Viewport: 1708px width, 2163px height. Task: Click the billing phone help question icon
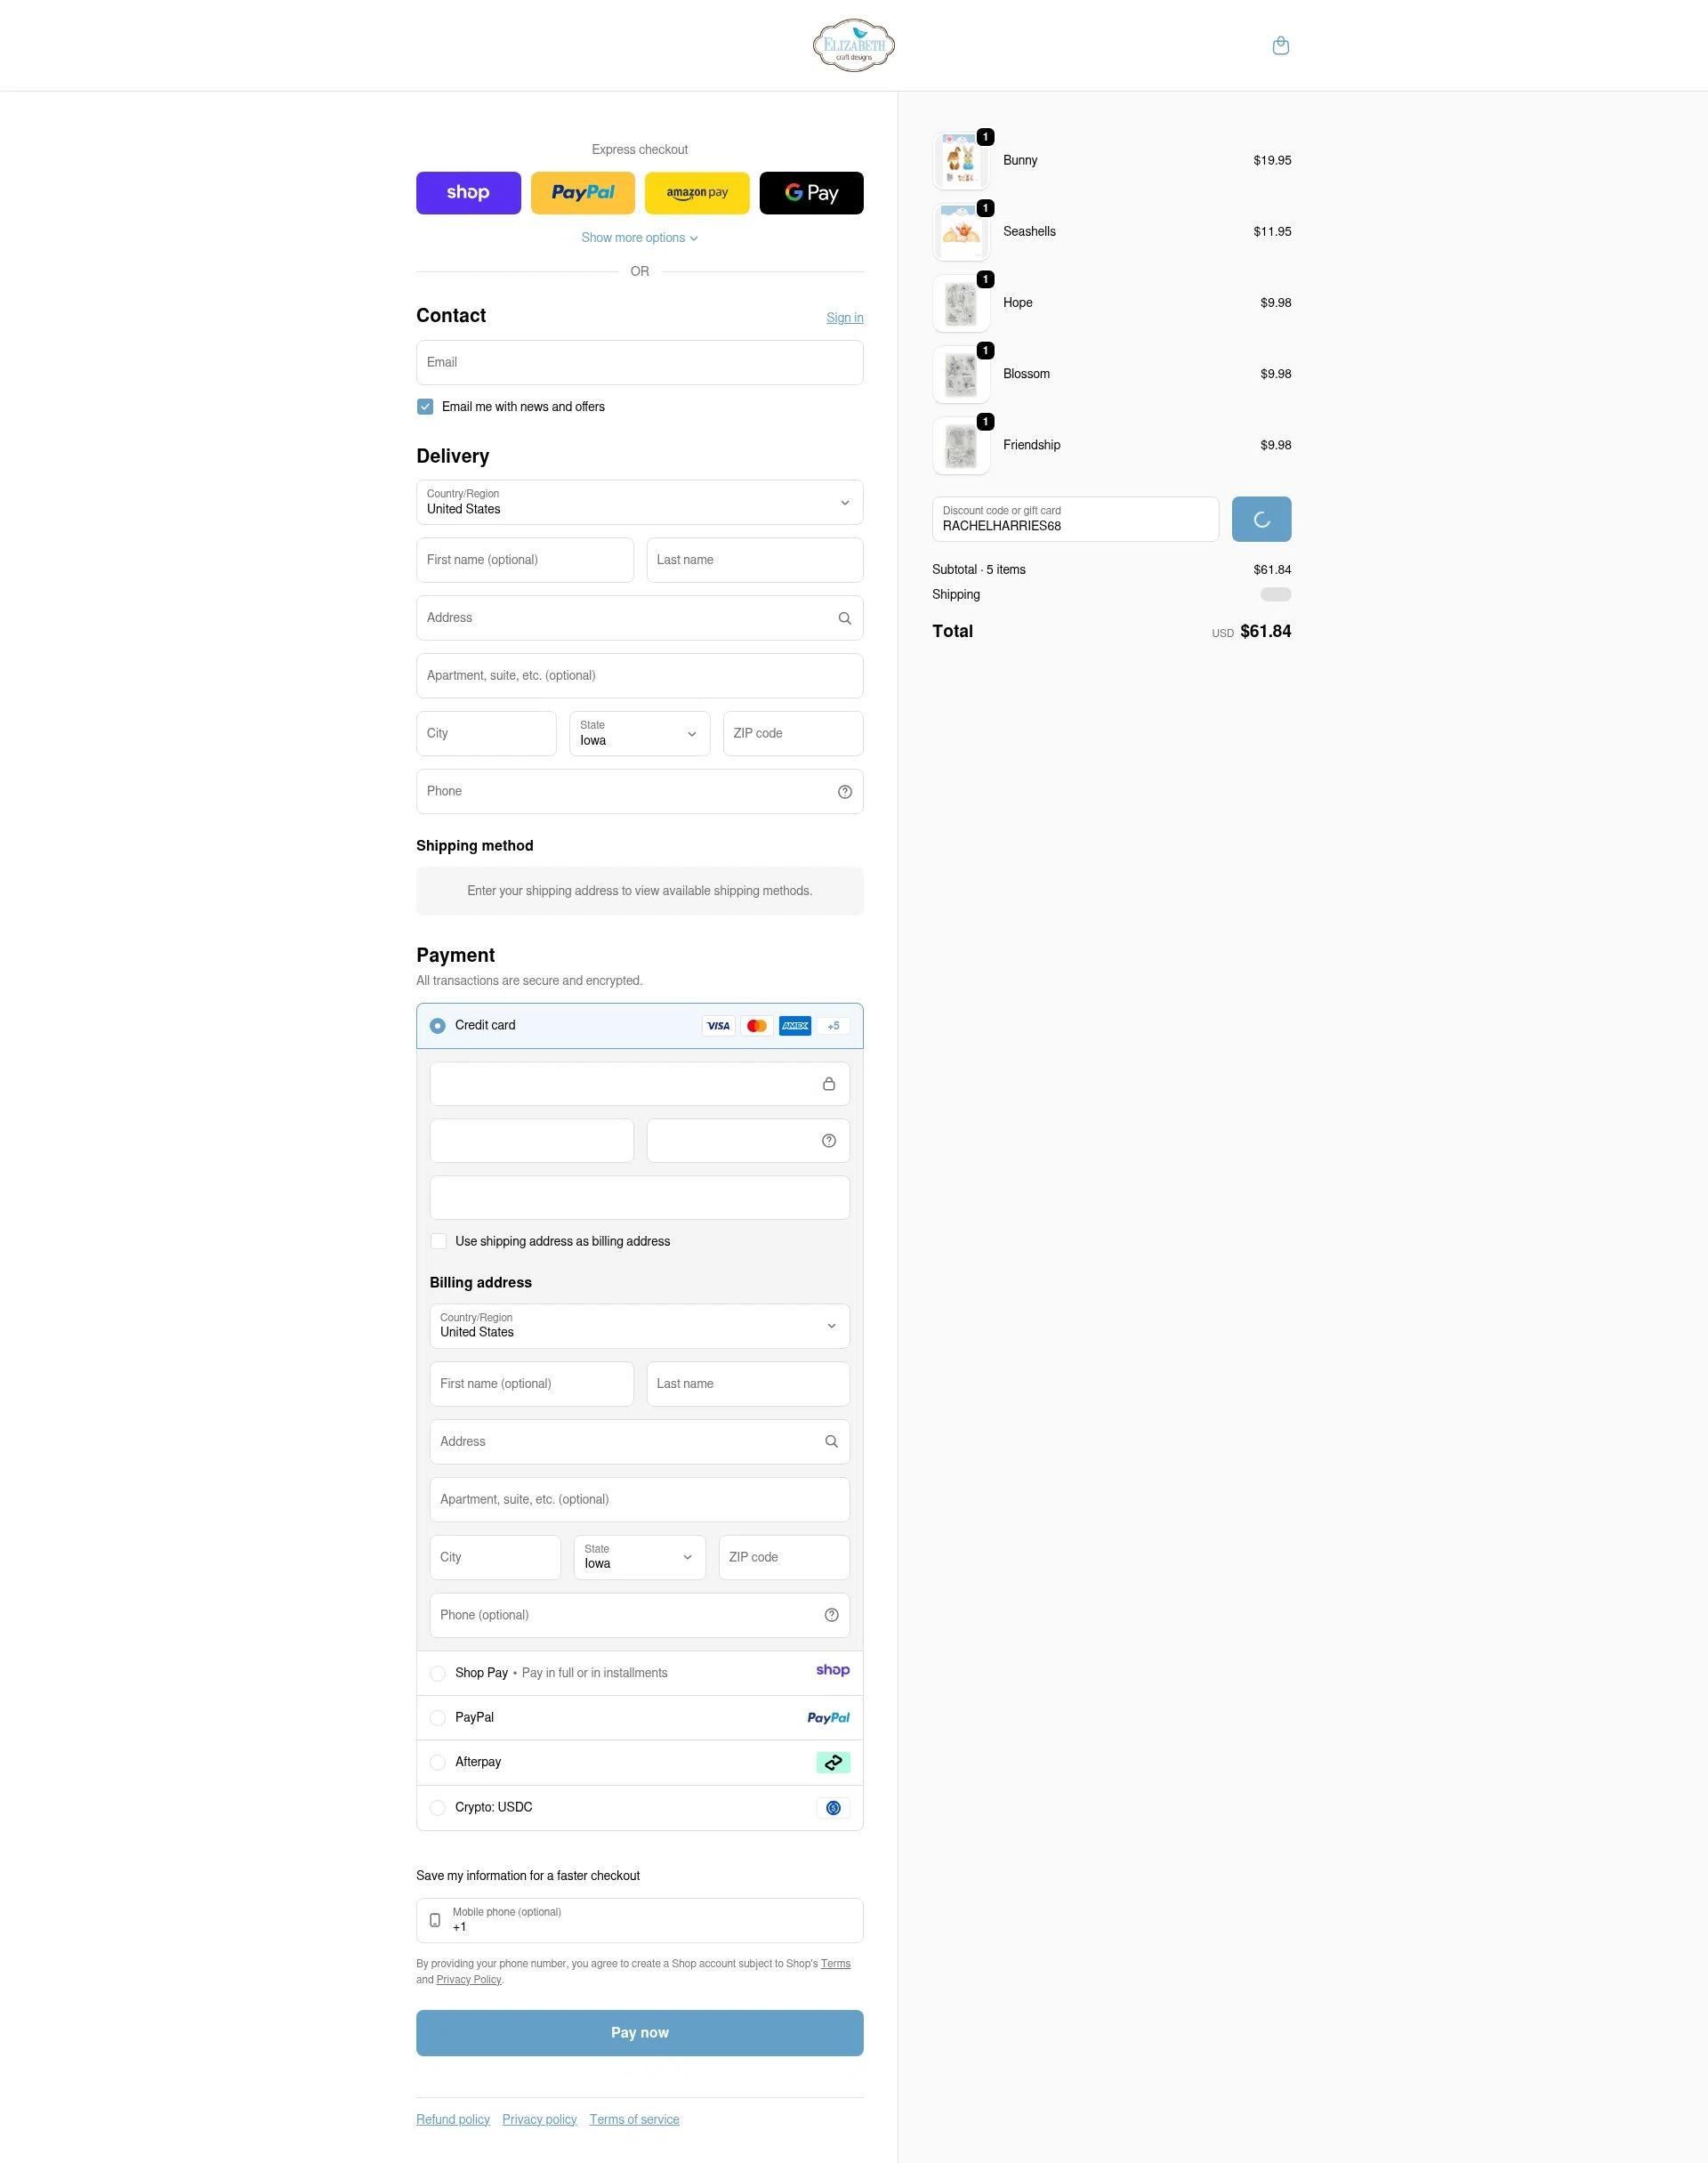830,1615
